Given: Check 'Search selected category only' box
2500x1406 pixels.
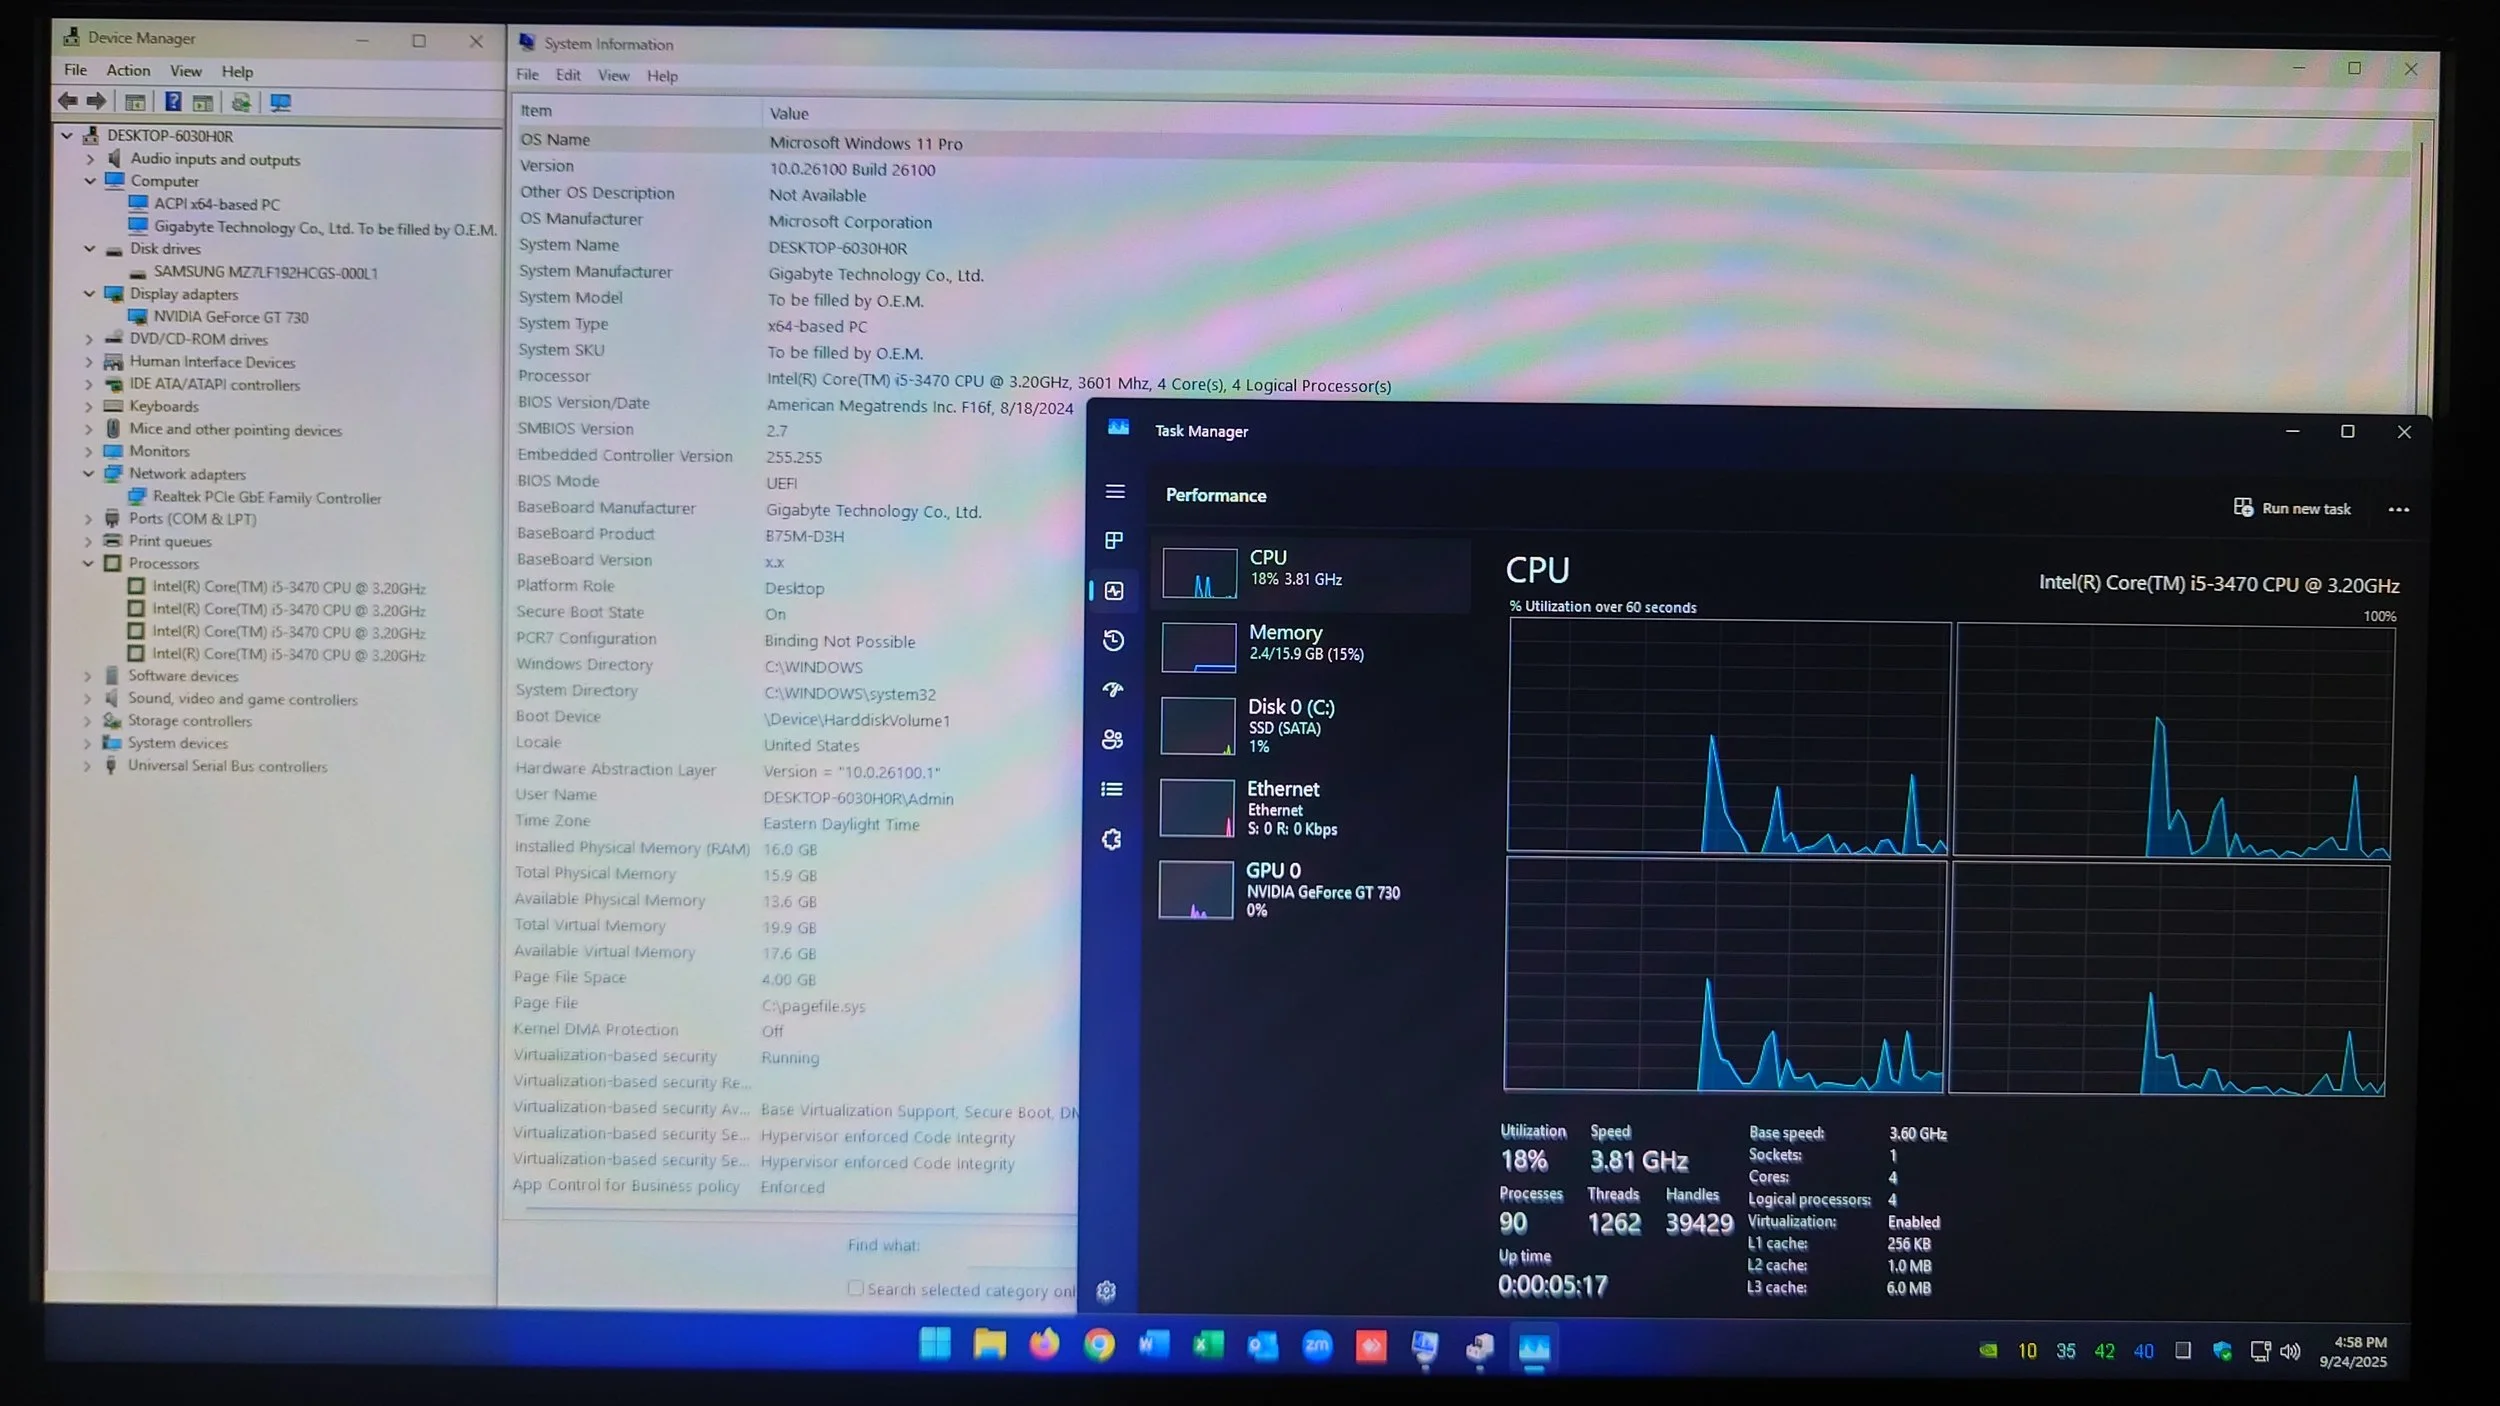Looking at the screenshot, I should (x=856, y=1288).
